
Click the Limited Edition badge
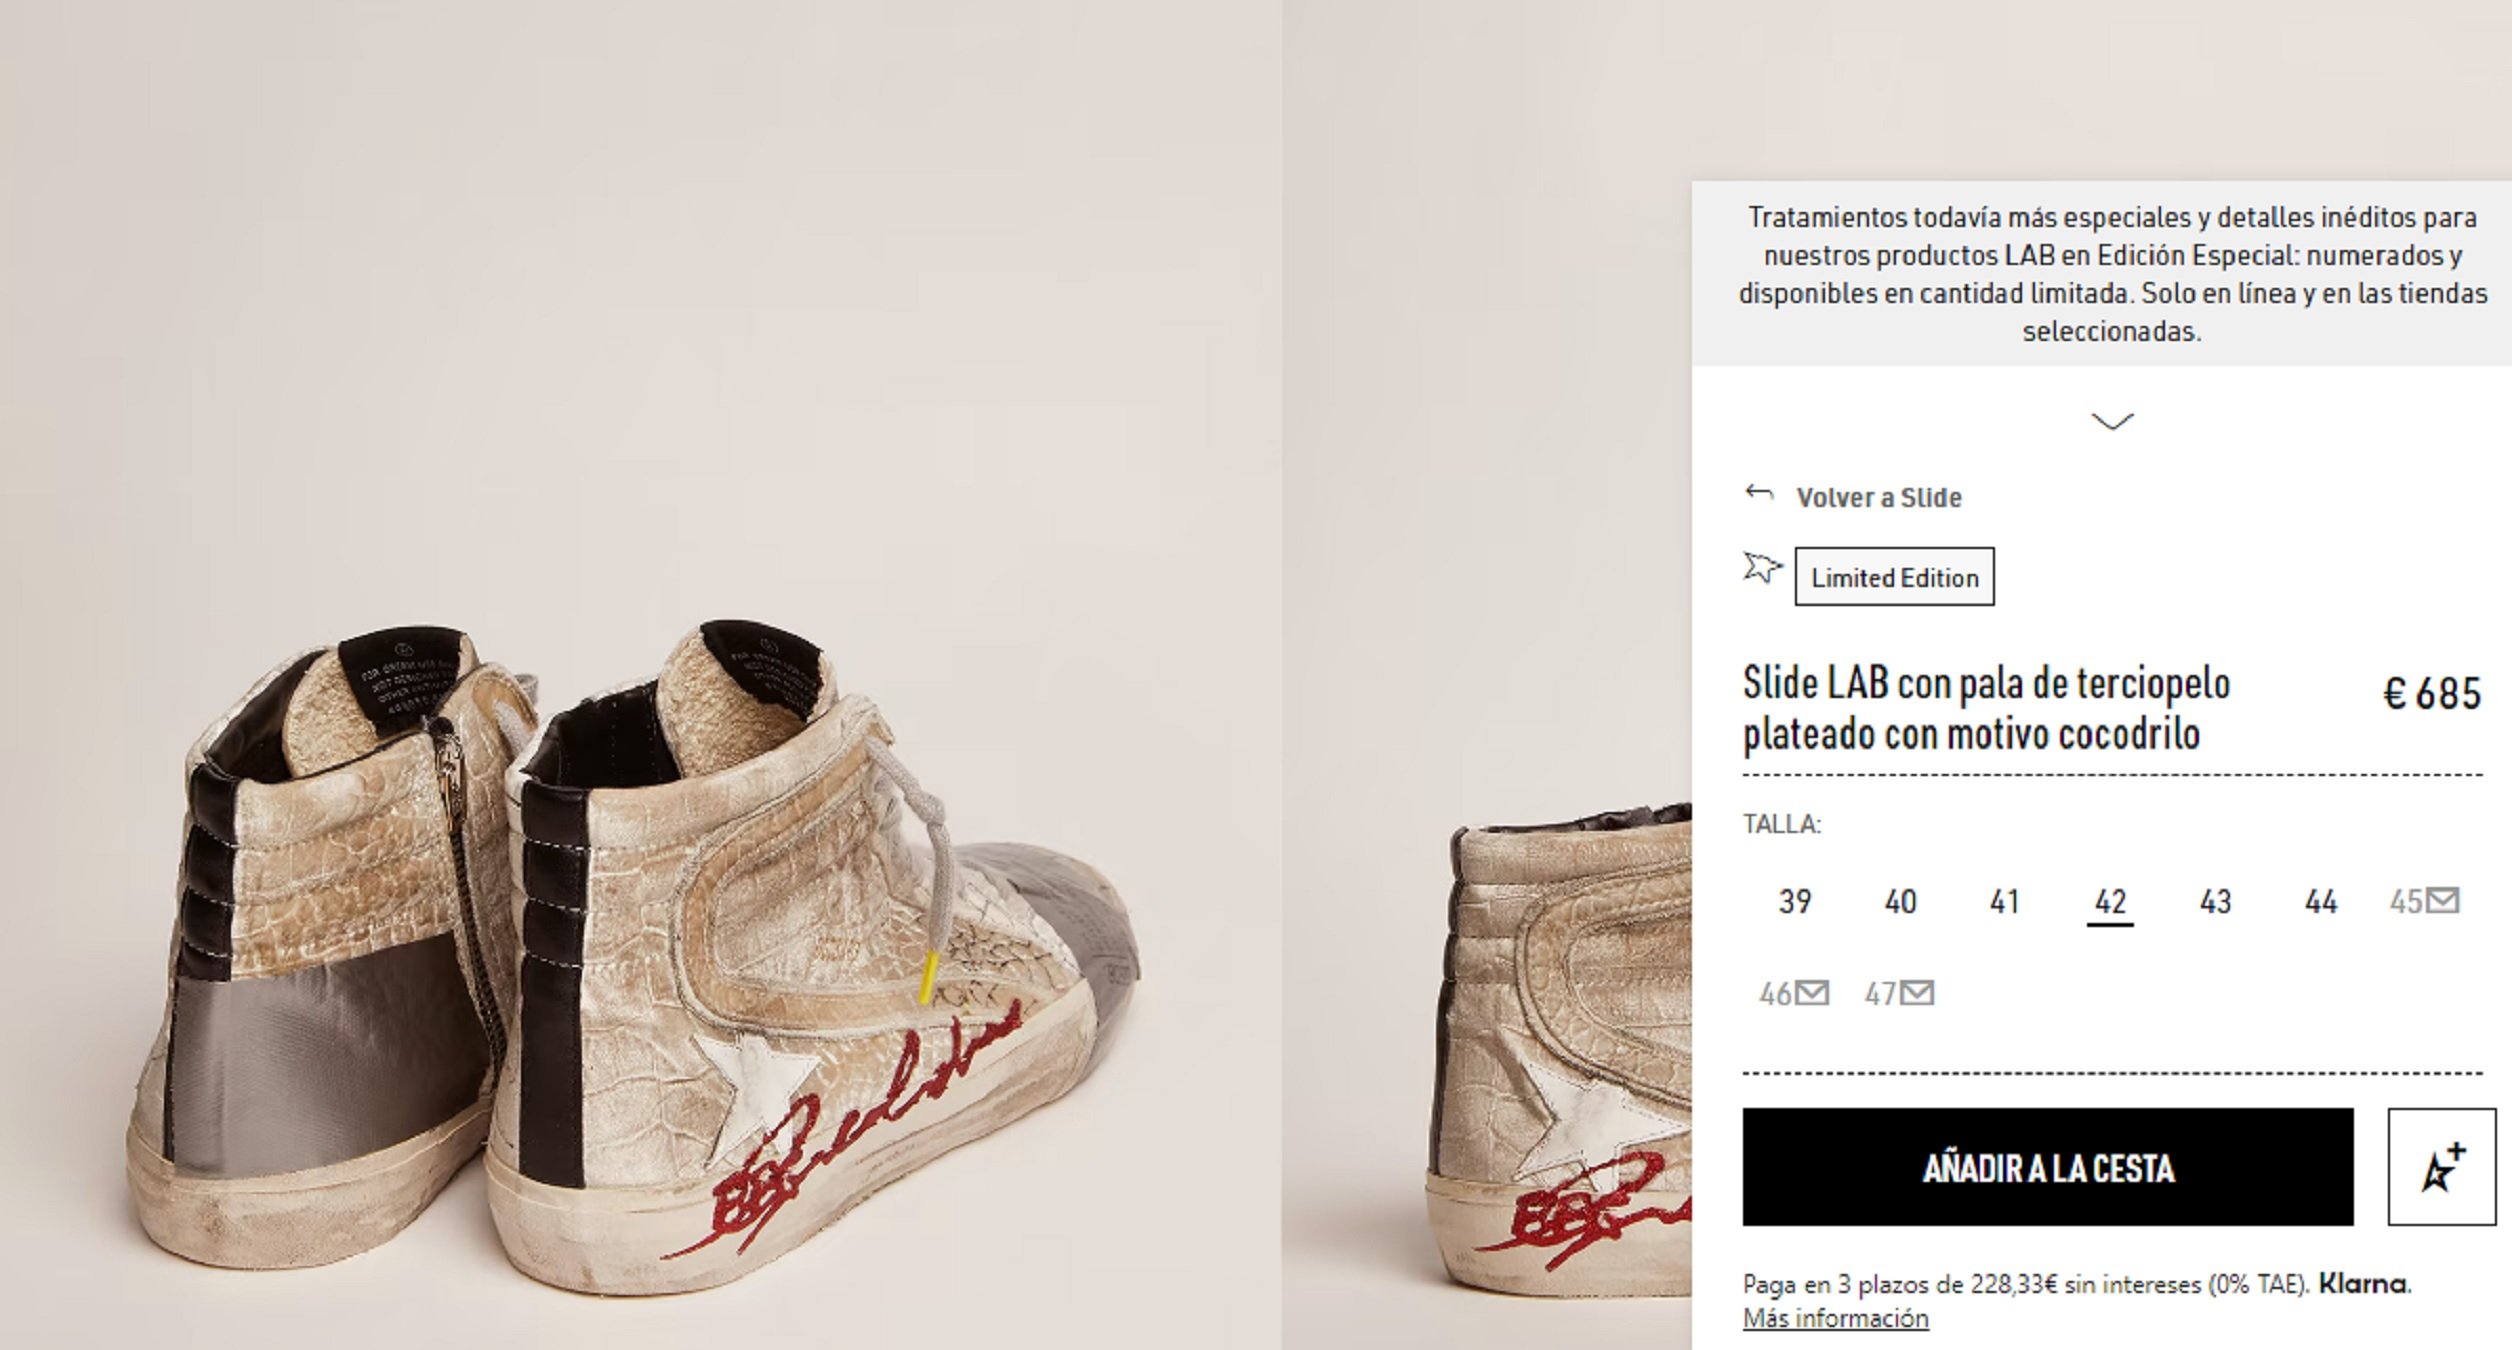[1894, 577]
